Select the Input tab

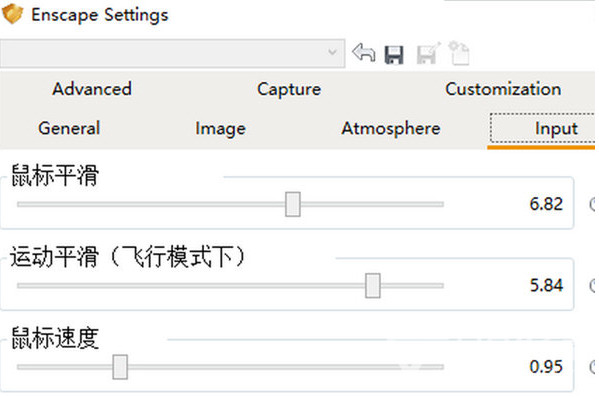pyautogui.click(x=542, y=128)
